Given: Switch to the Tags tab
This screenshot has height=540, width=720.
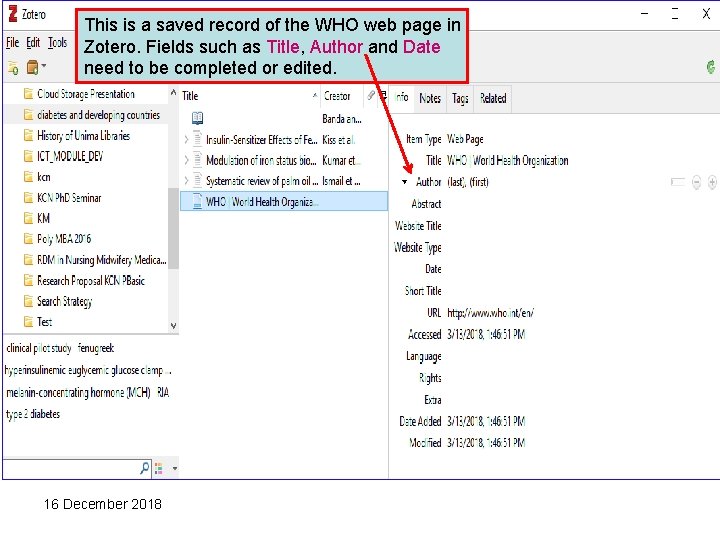Looking at the screenshot, I should 460,98.
